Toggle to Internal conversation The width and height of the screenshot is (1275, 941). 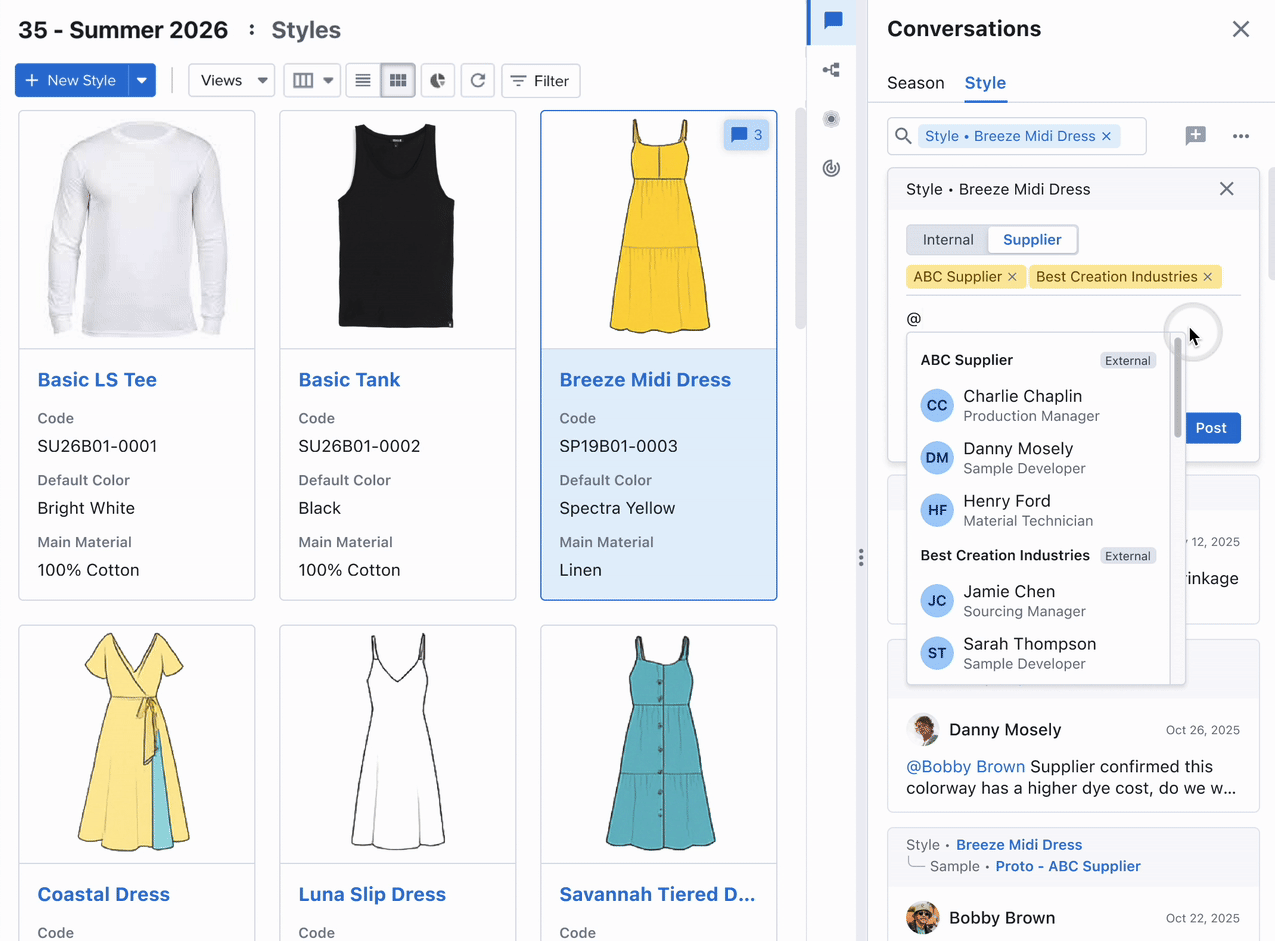coord(948,240)
